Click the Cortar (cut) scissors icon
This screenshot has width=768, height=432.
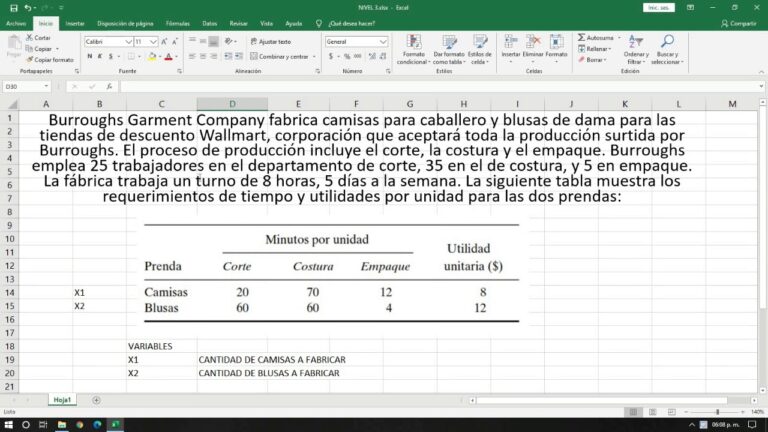point(30,37)
